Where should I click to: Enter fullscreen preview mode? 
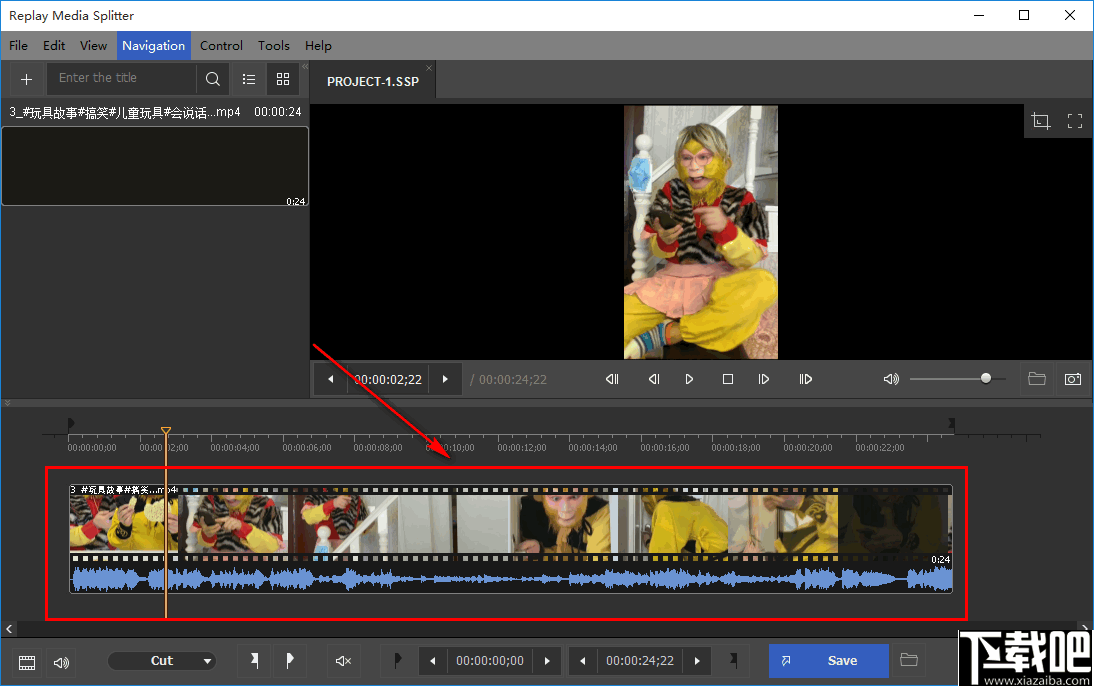tap(1075, 120)
